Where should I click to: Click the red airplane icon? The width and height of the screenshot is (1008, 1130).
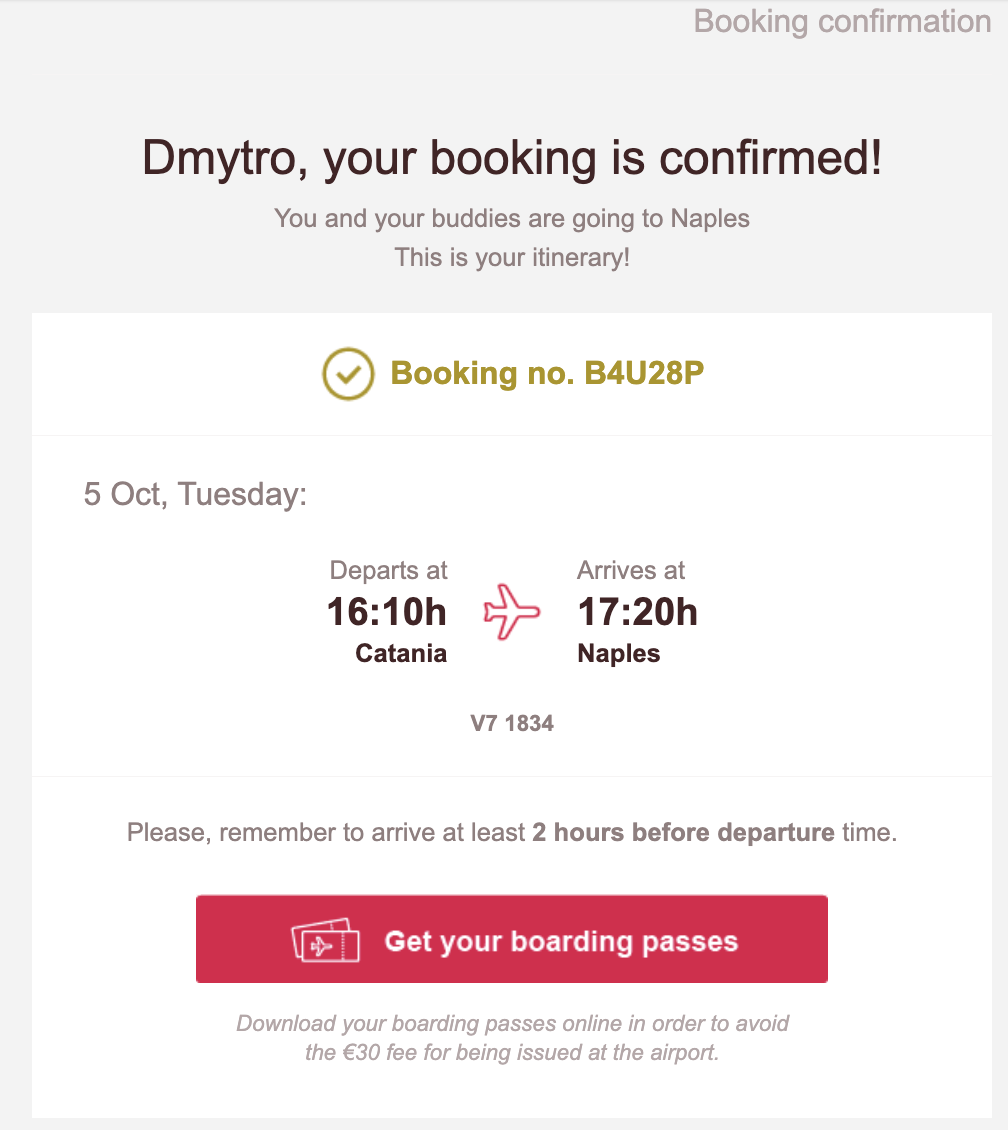pyautogui.click(x=511, y=611)
